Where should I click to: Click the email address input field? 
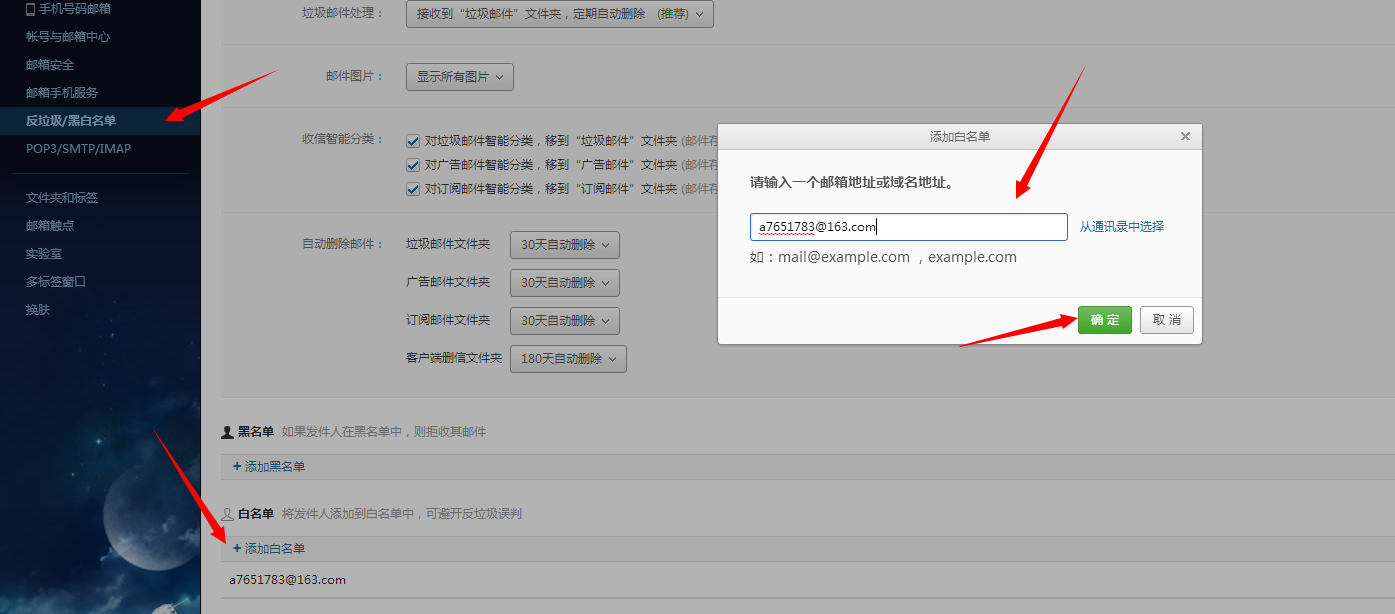click(x=908, y=227)
